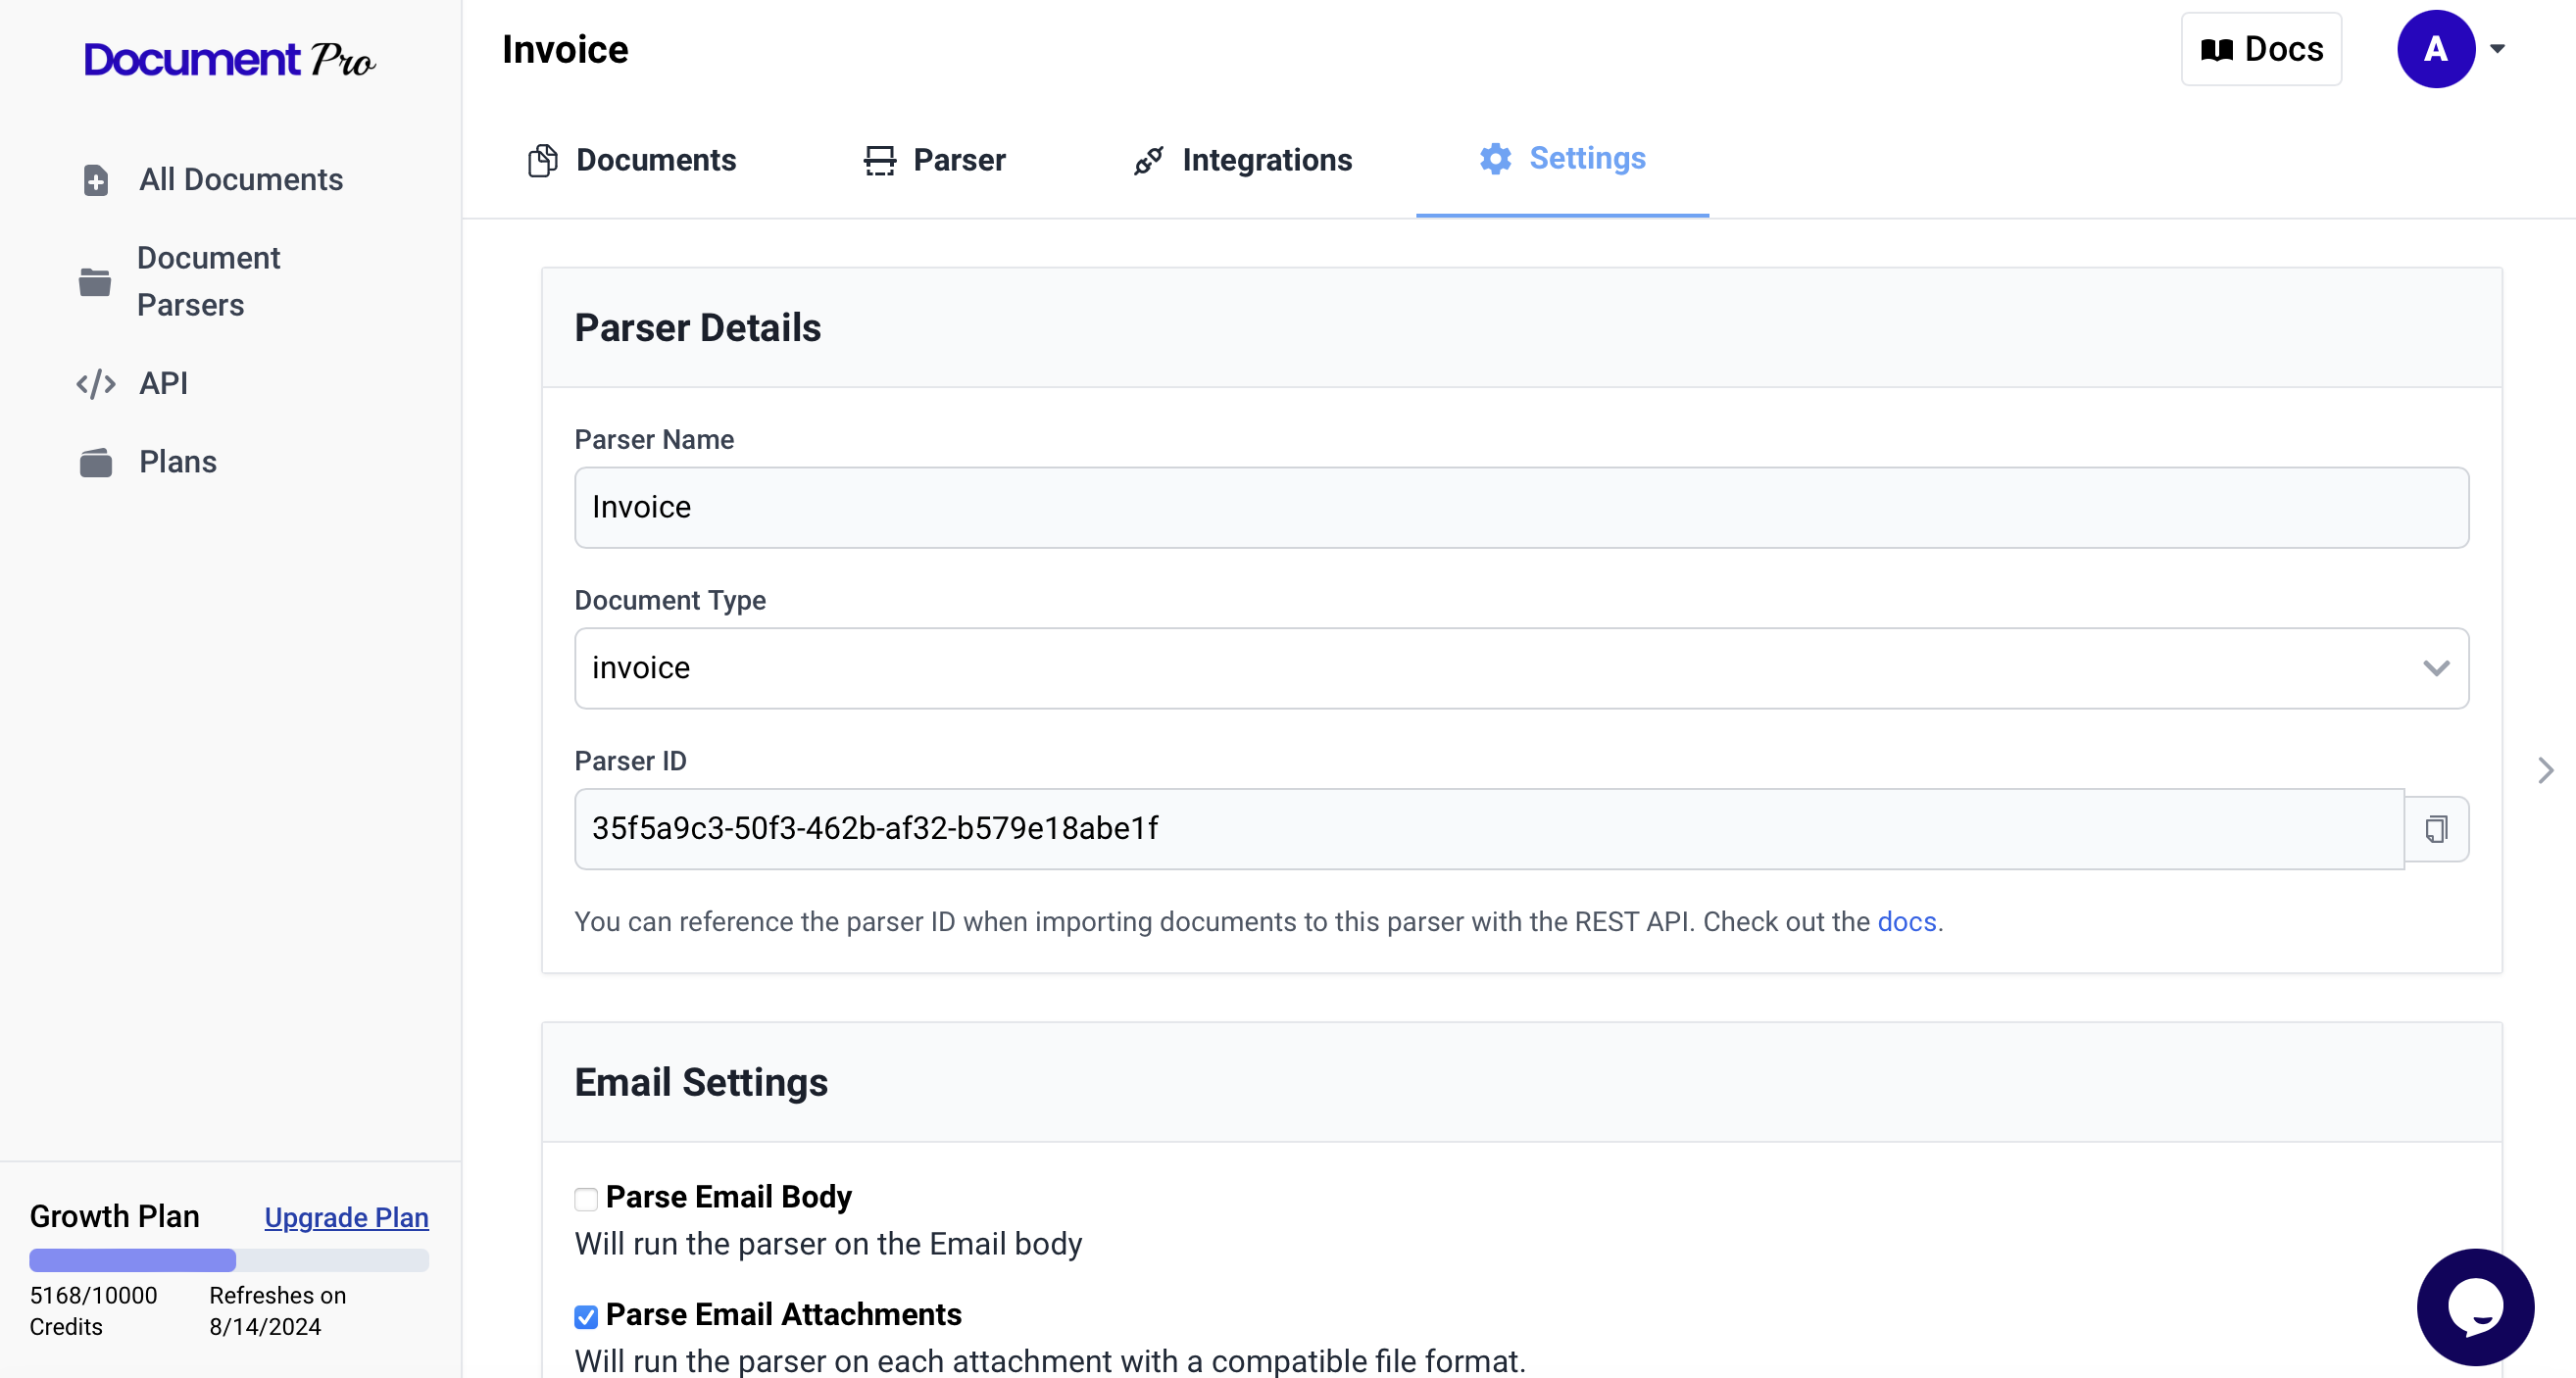This screenshot has height=1378, width=2576.
Task: Click the Plans wallet icon
Action: 96,463
